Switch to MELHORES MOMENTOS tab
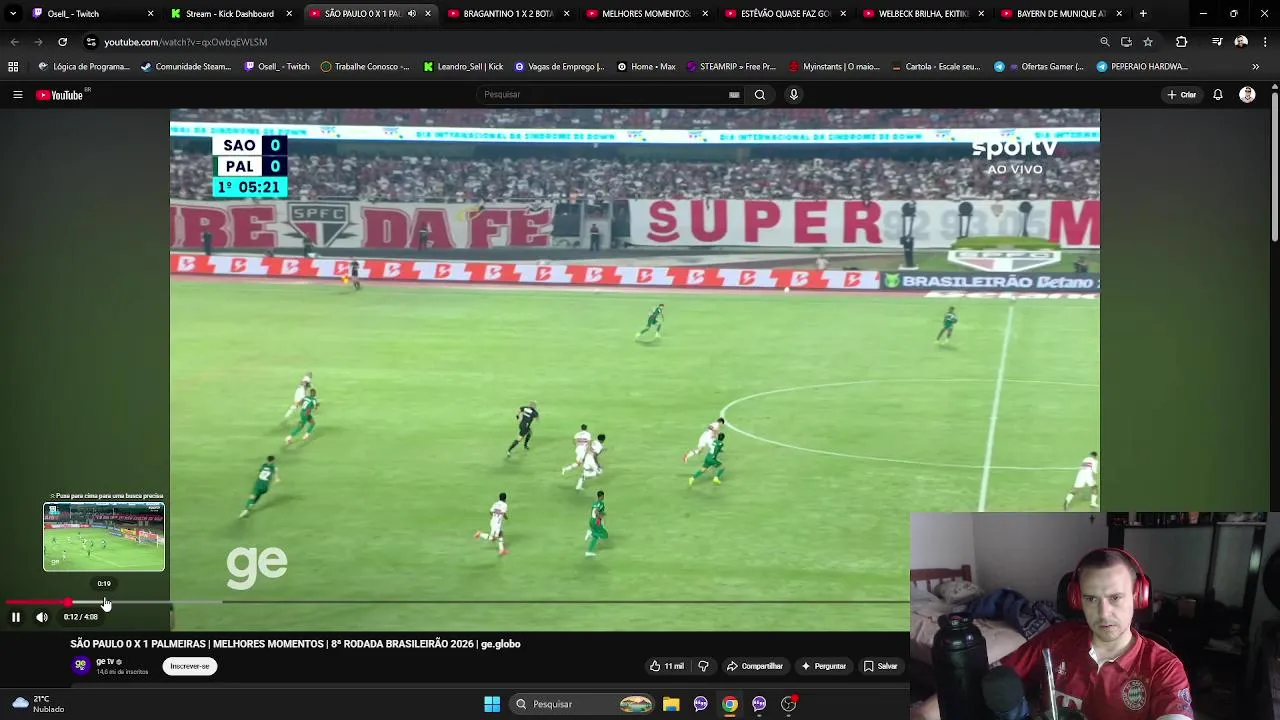1280x720 pixels. click(x=646, y=14)
